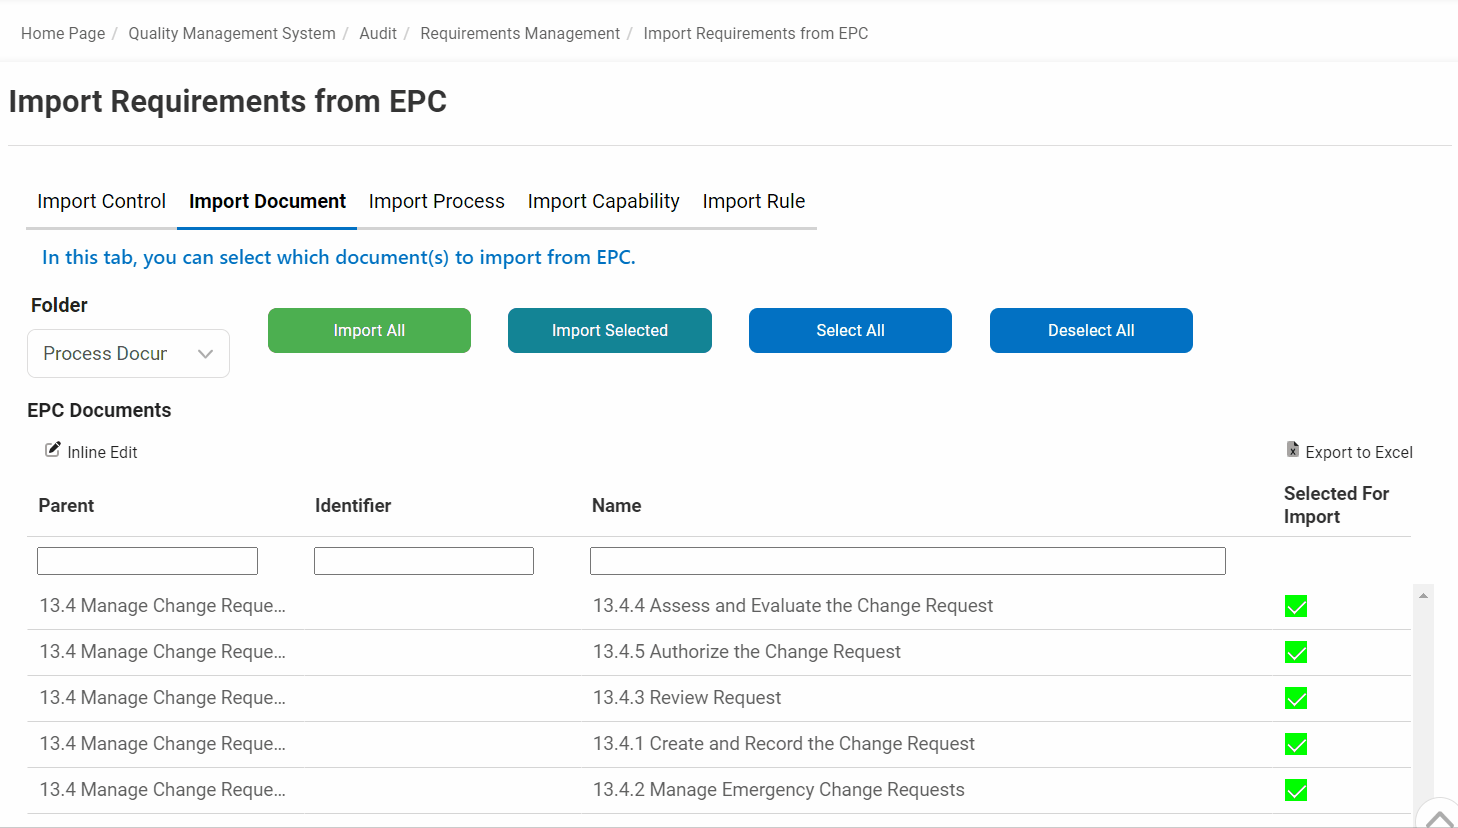
Task: Open the Import Rule tab
Action: point(753,202)
